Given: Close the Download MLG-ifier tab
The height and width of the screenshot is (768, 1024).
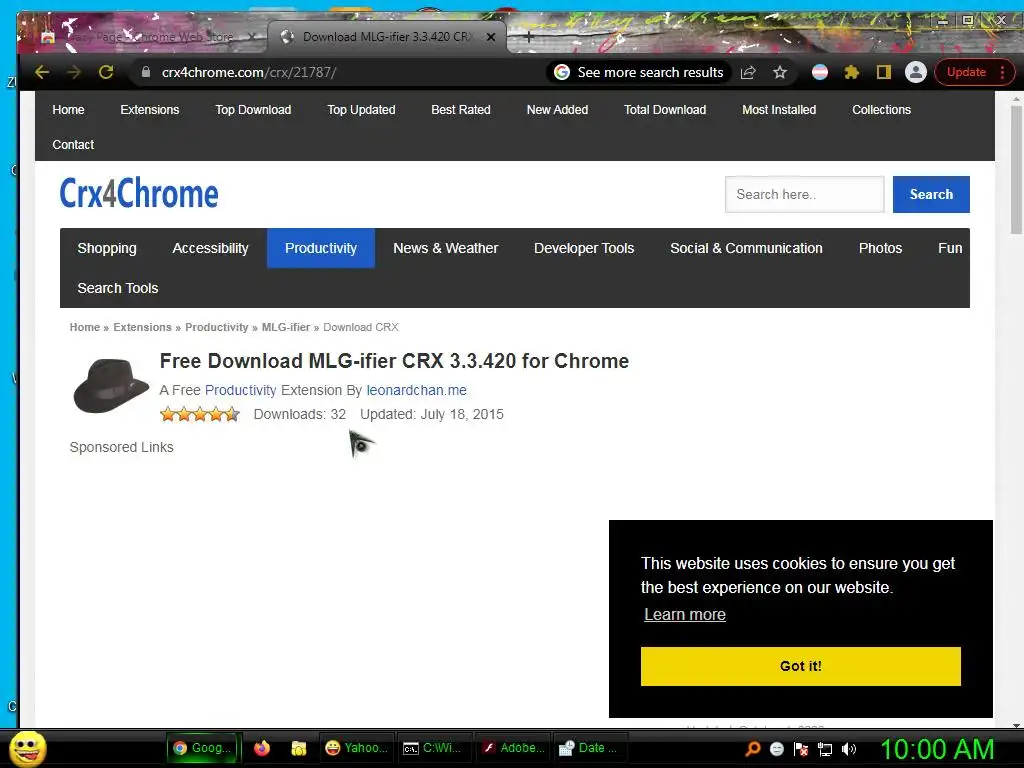Looking at the screenshot, I should 491,37.
